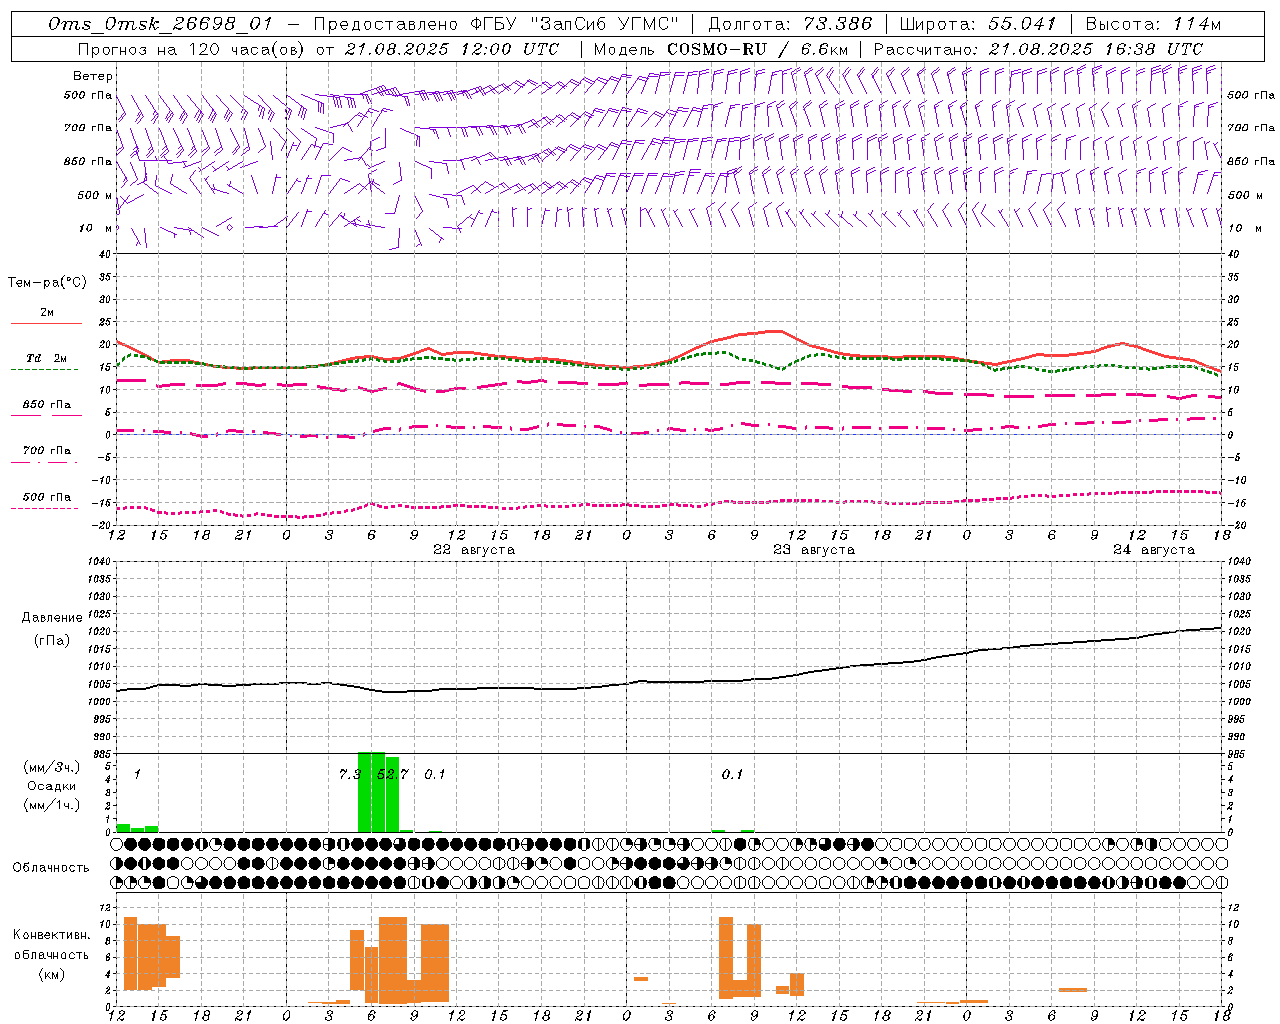Click the Высота: 114м value

click(1153, 24)
